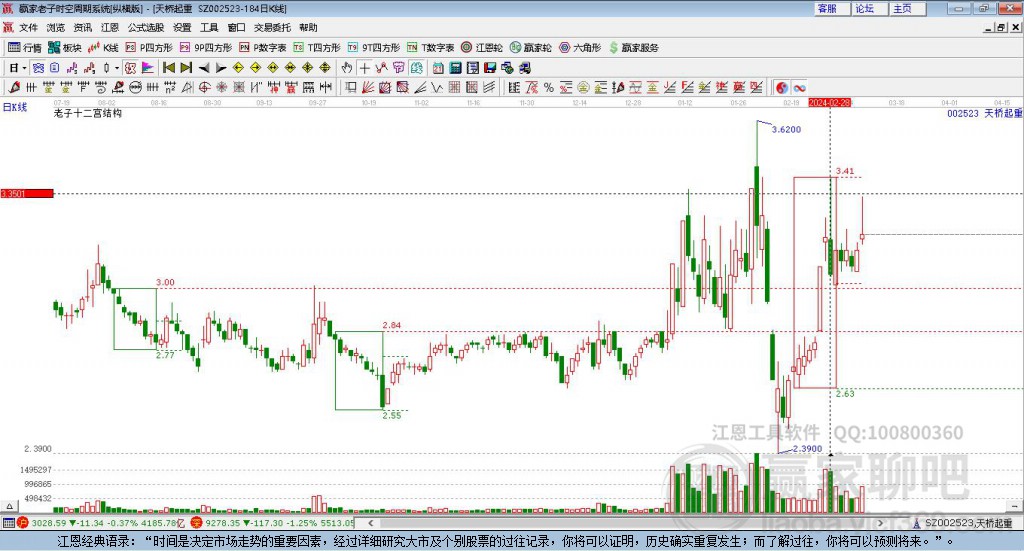Select the n² vertical lines tool
The height and width of the screenshot is (551, 1024).
tap(170, 87)
